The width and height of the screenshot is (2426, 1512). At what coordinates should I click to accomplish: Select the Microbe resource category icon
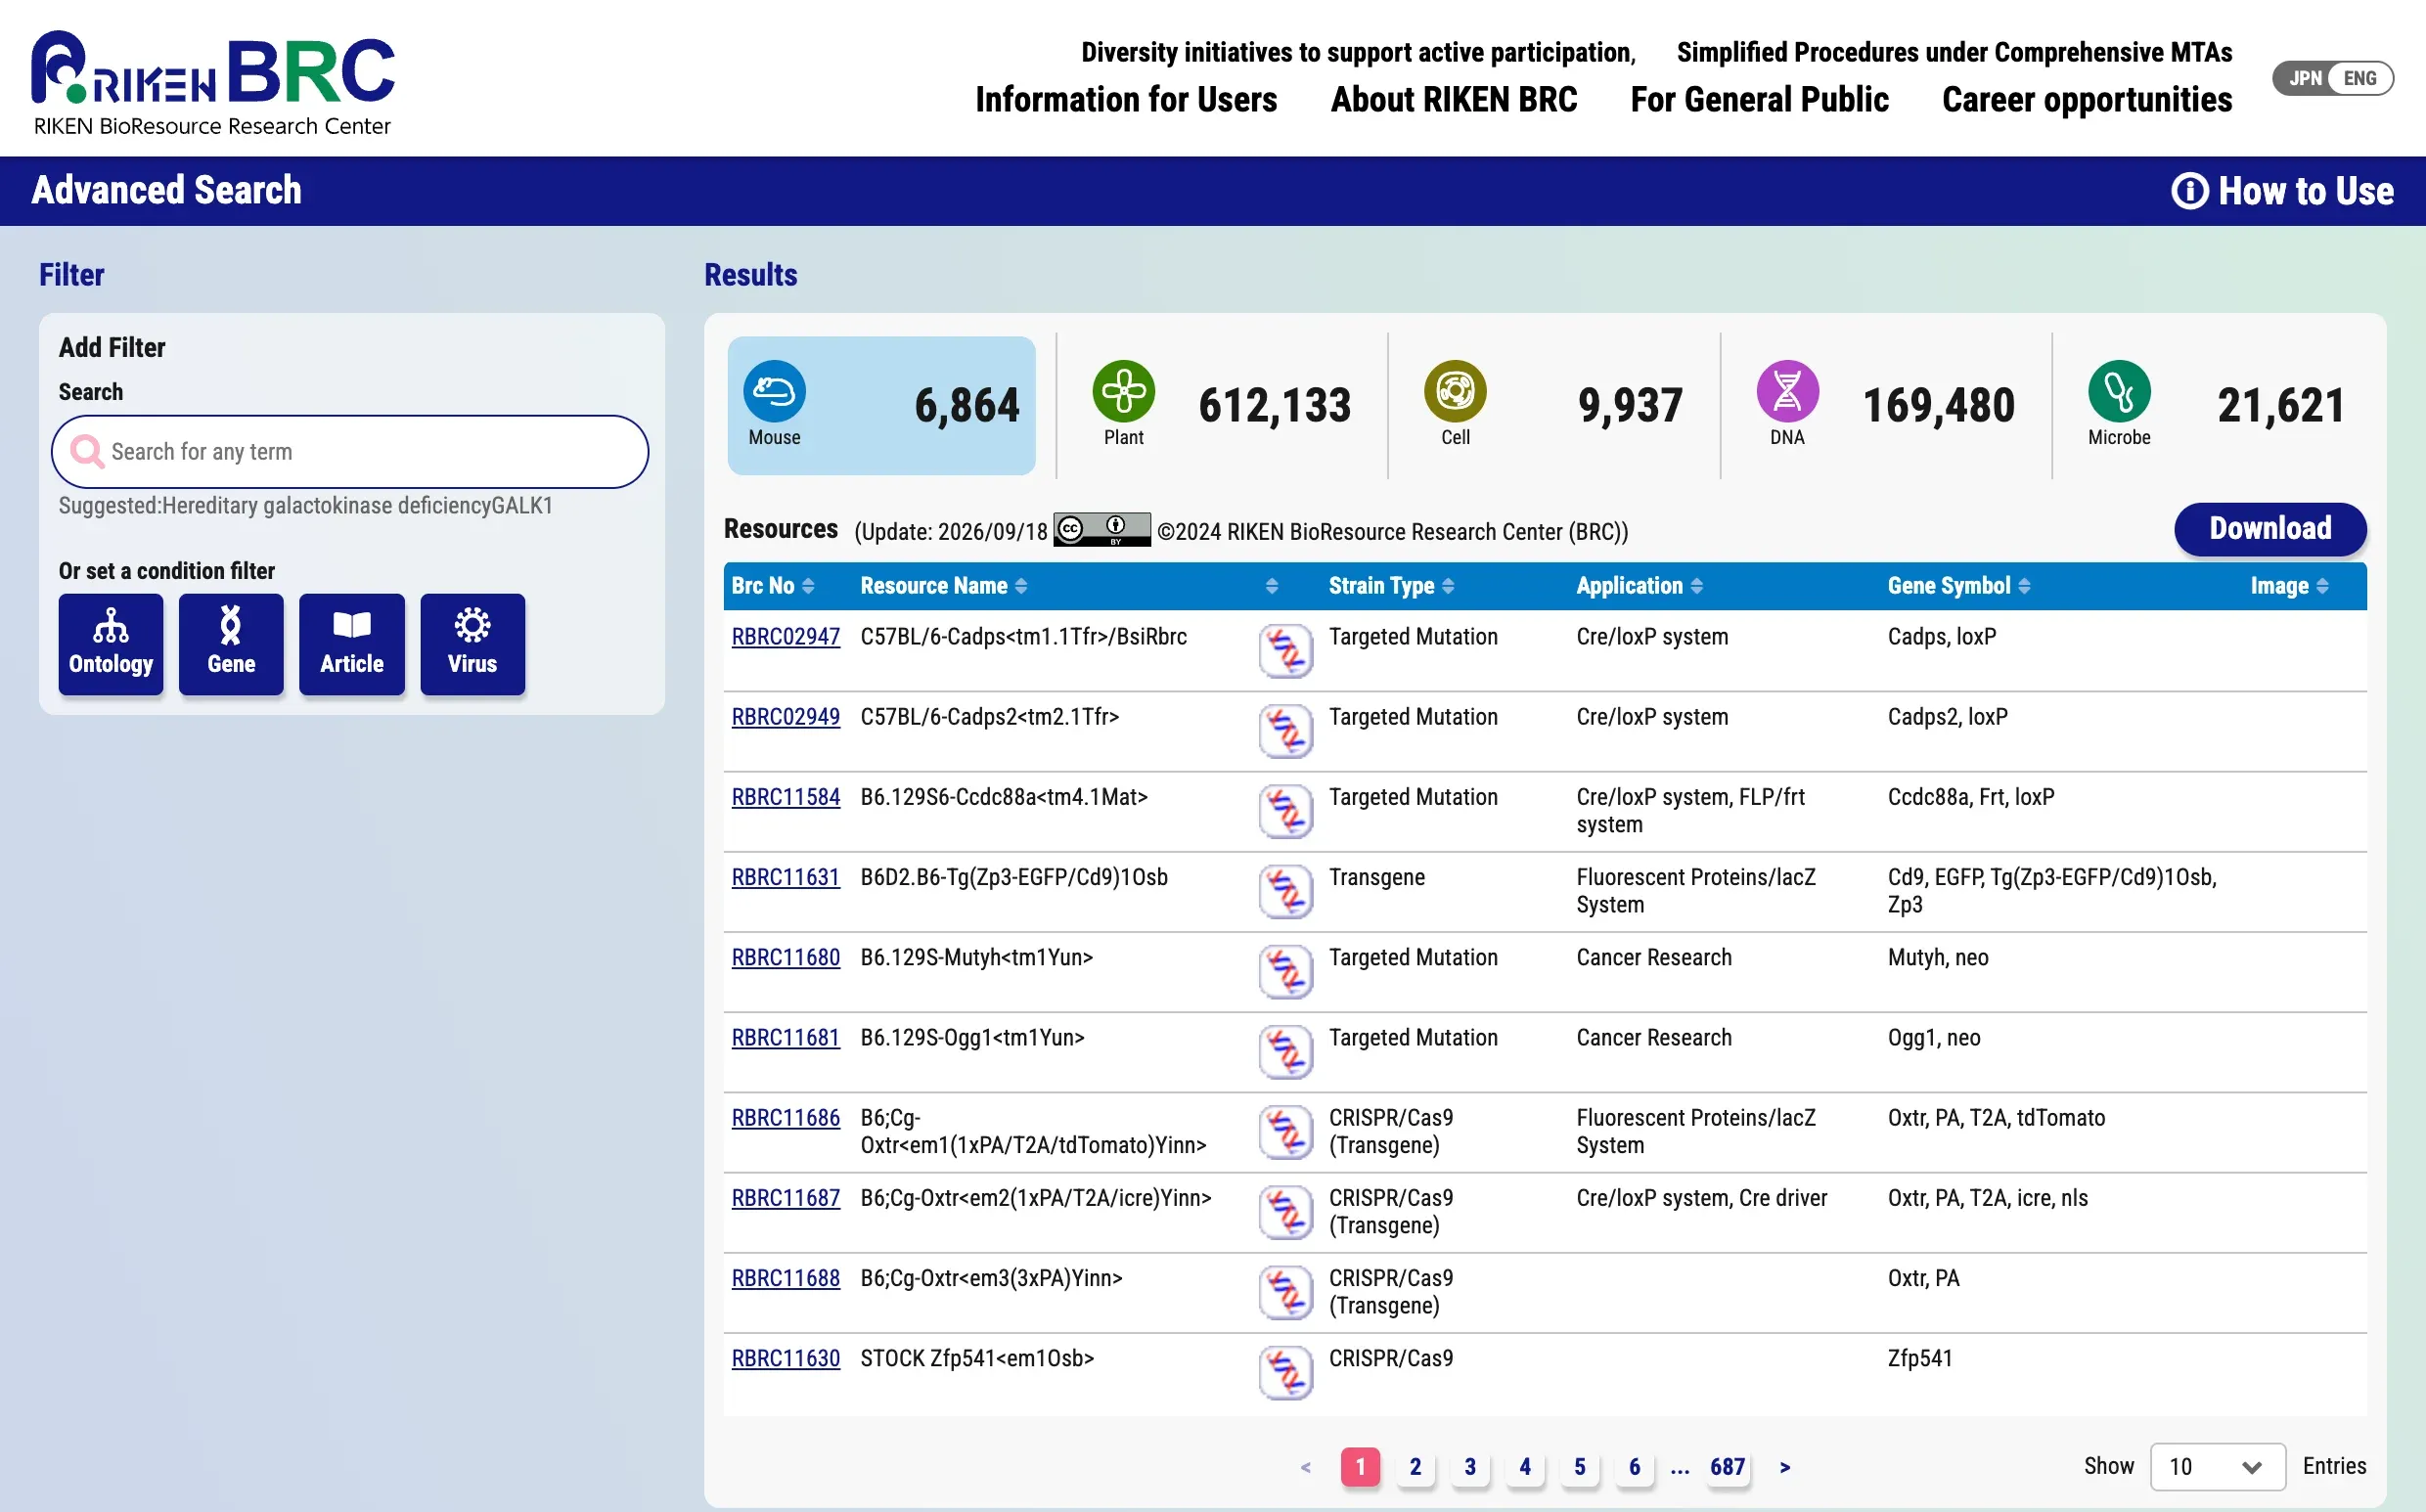point(2119,391)
